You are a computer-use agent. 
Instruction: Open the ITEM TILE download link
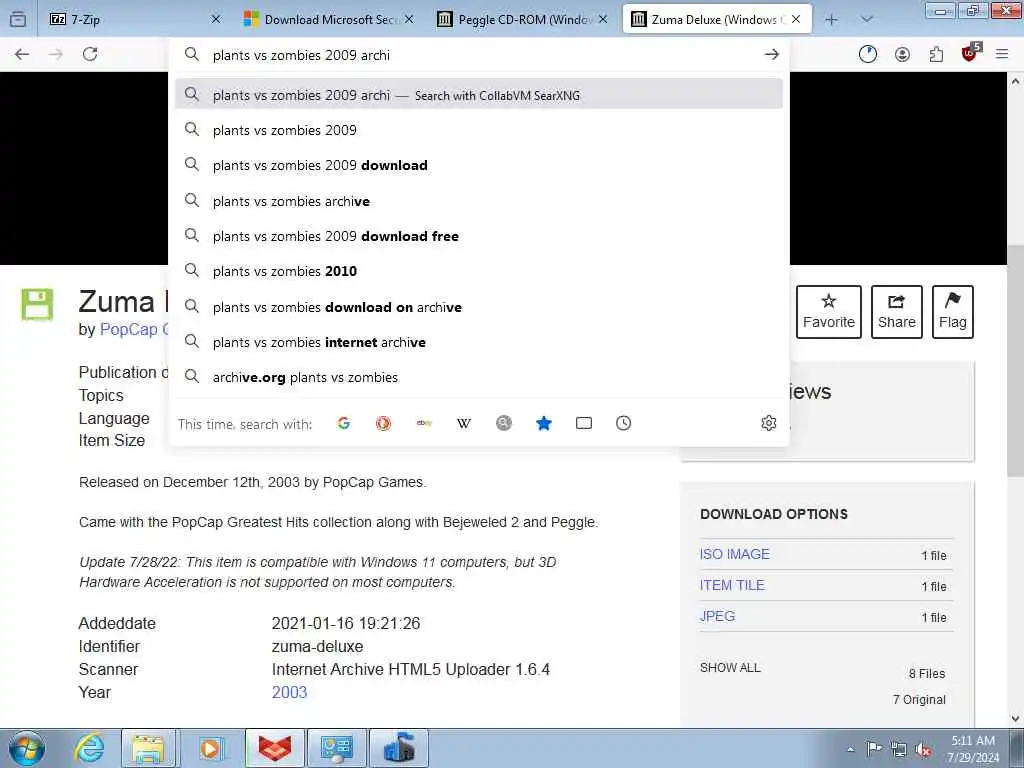point(732,585)
